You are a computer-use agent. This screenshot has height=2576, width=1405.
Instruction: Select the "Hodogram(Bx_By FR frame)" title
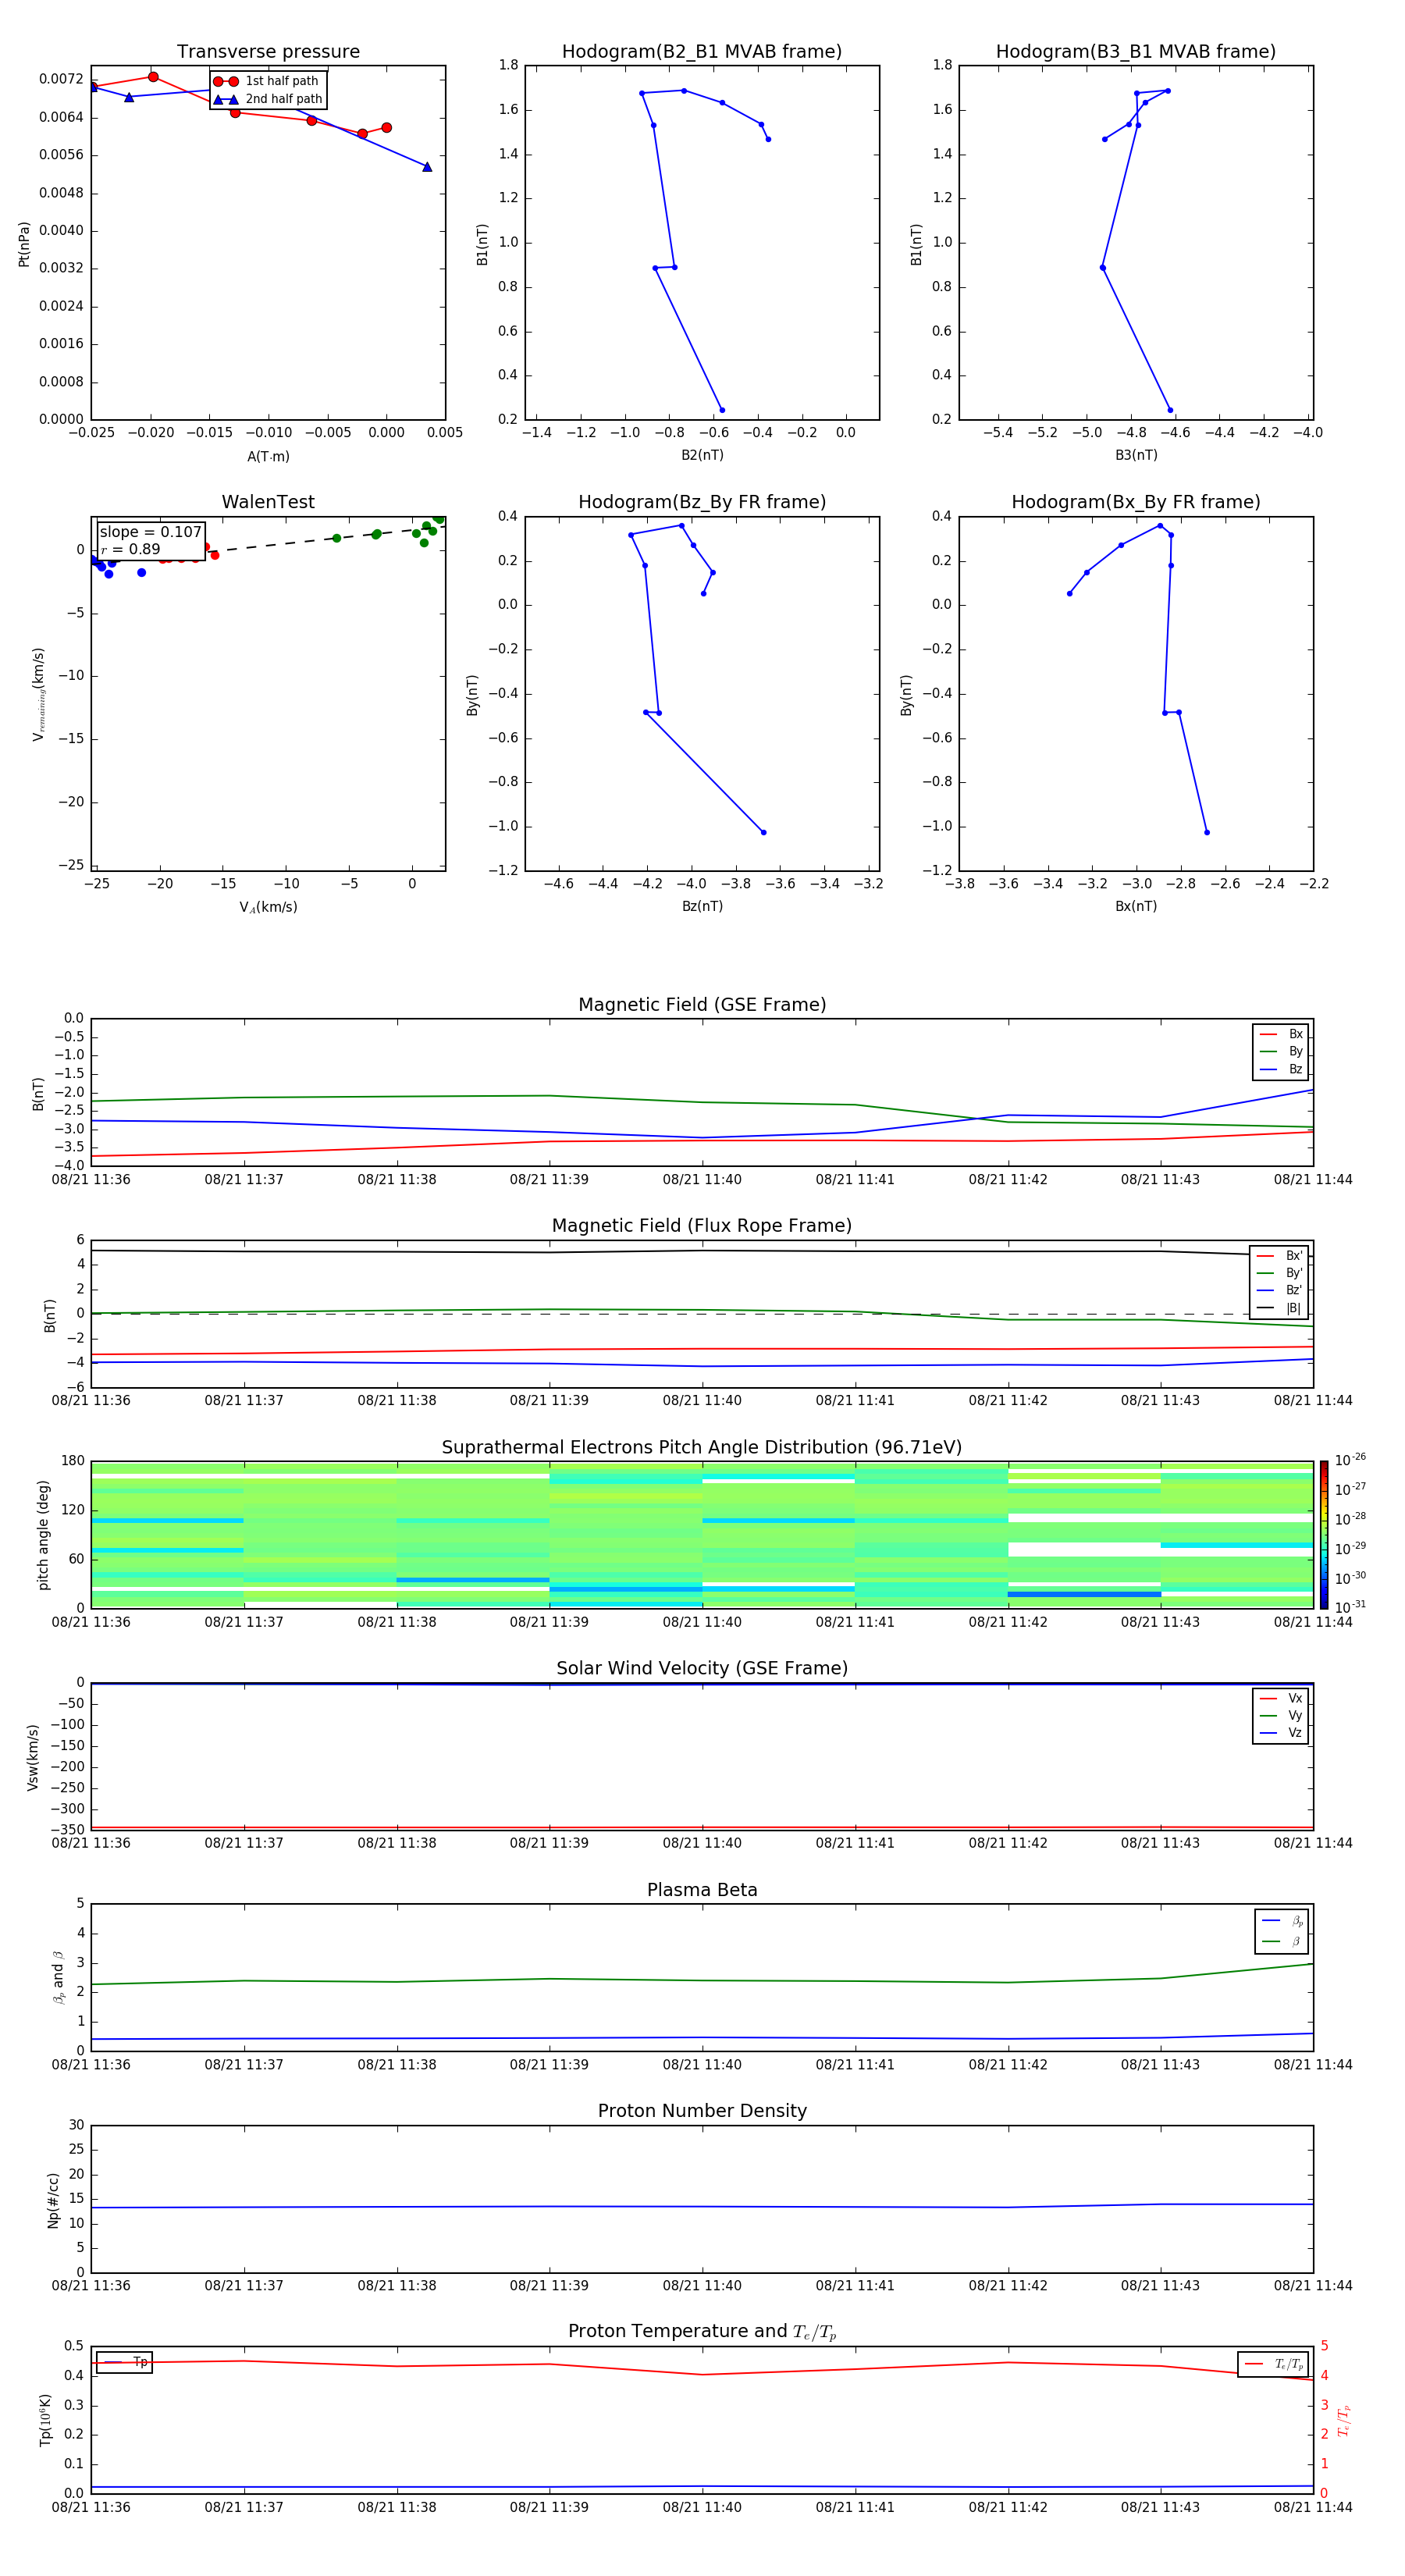tap(1136, 502)
